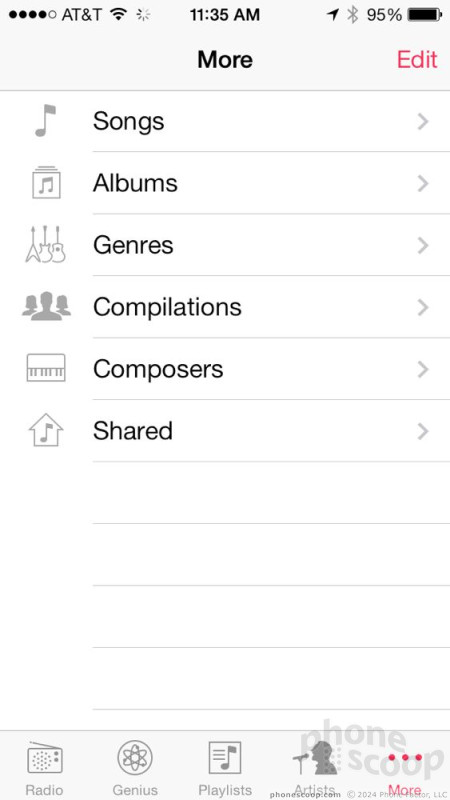Expand Songs using its chevron arrow
Viewport: 450px width, 800px height.
pyautogui.click(x=422, y=121)
